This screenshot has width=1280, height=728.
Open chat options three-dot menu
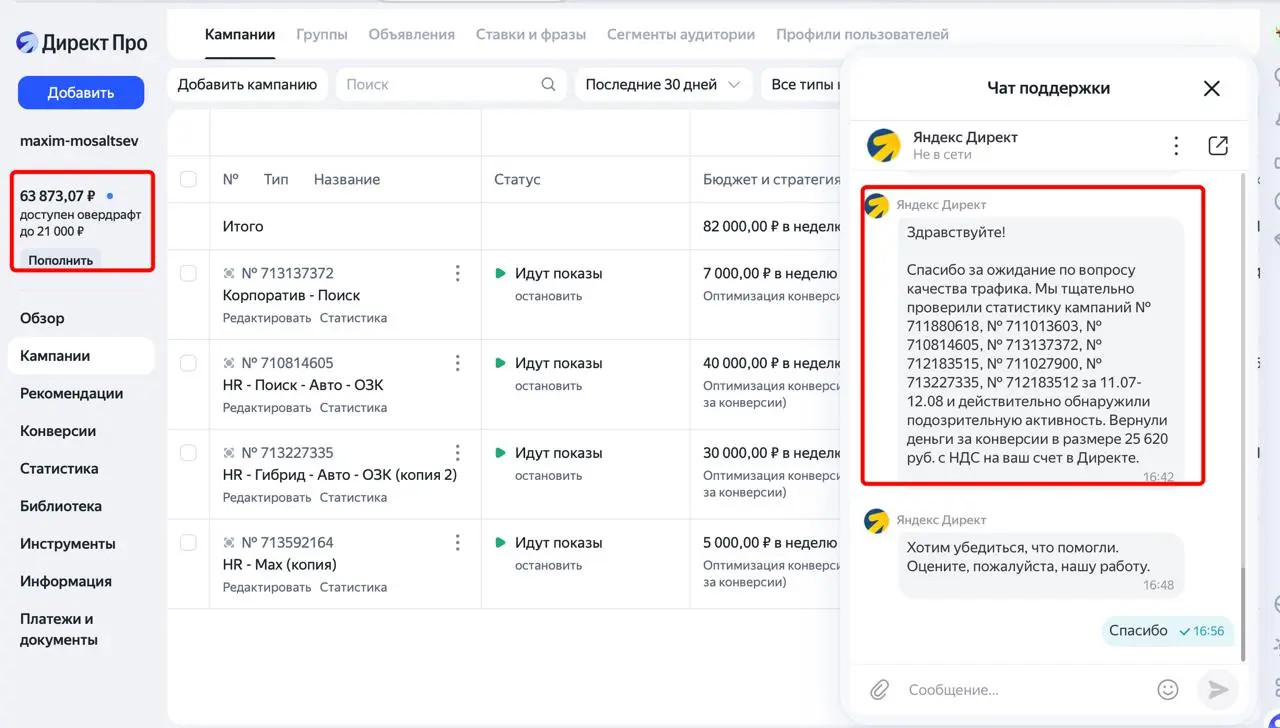(1177, 146)
